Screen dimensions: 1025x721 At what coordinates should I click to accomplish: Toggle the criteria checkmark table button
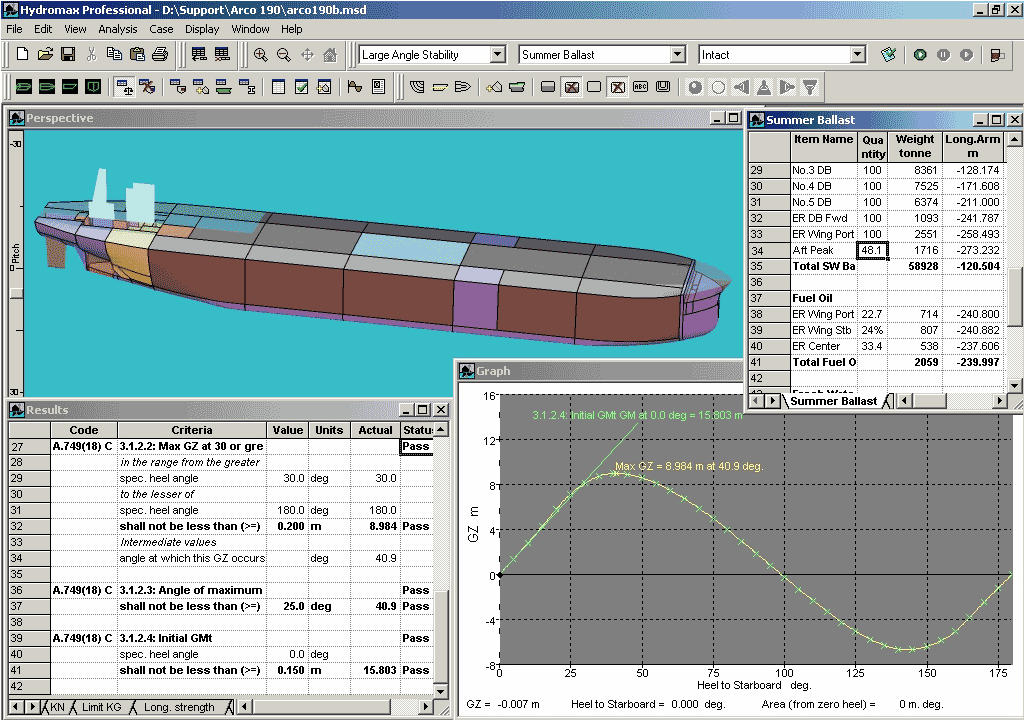click(x=301, y=87)
